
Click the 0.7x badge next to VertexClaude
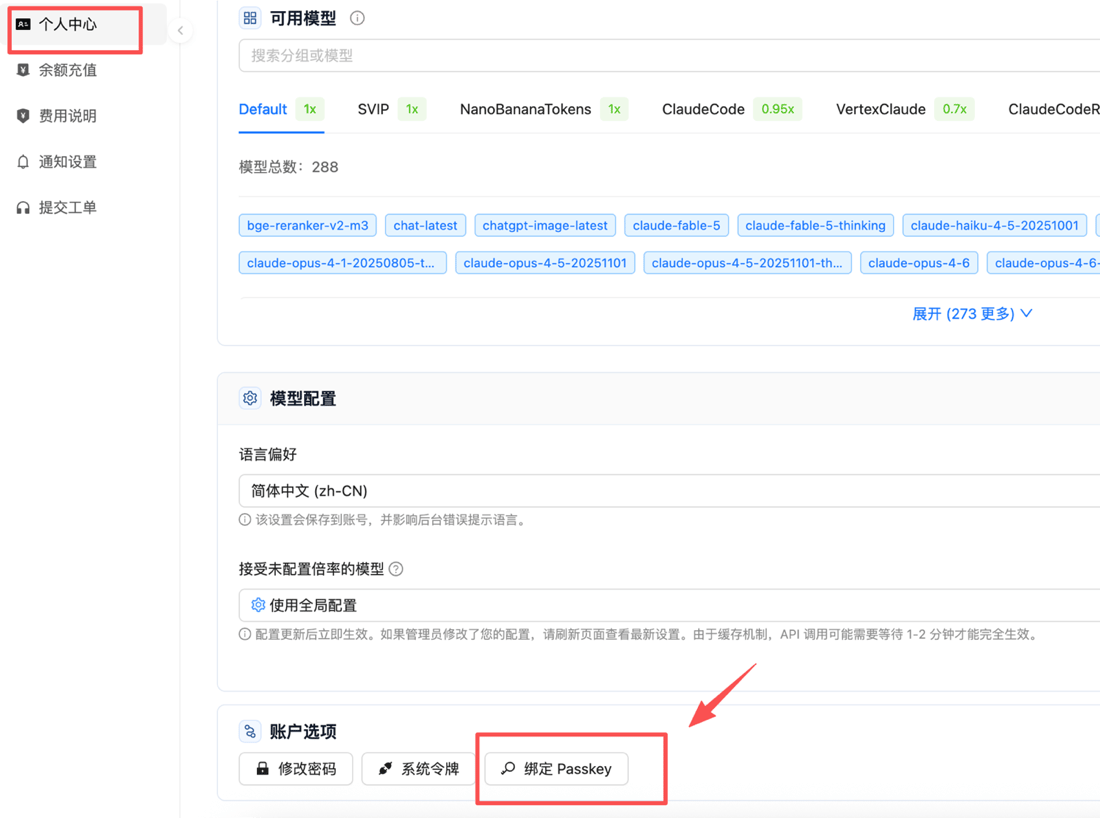(x=954, y=109)
